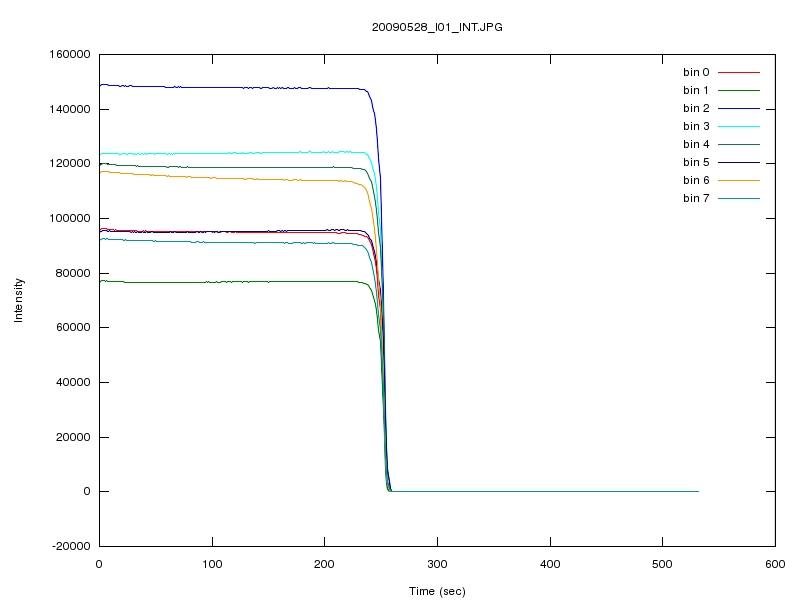Click the blue line sample for bin 2
Viewport: 800px width, 600px height.
pos(739,108)
